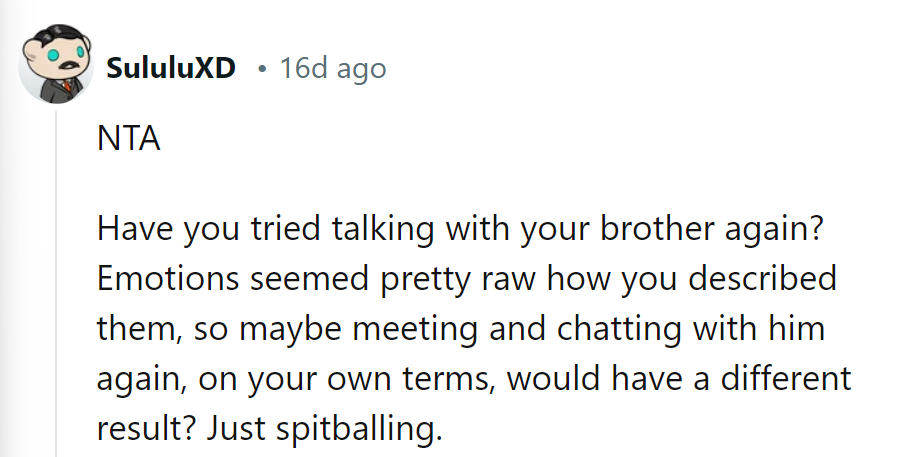Click the "16d ago" comment timestamp
901x457 pixels.
coord(332,69)
